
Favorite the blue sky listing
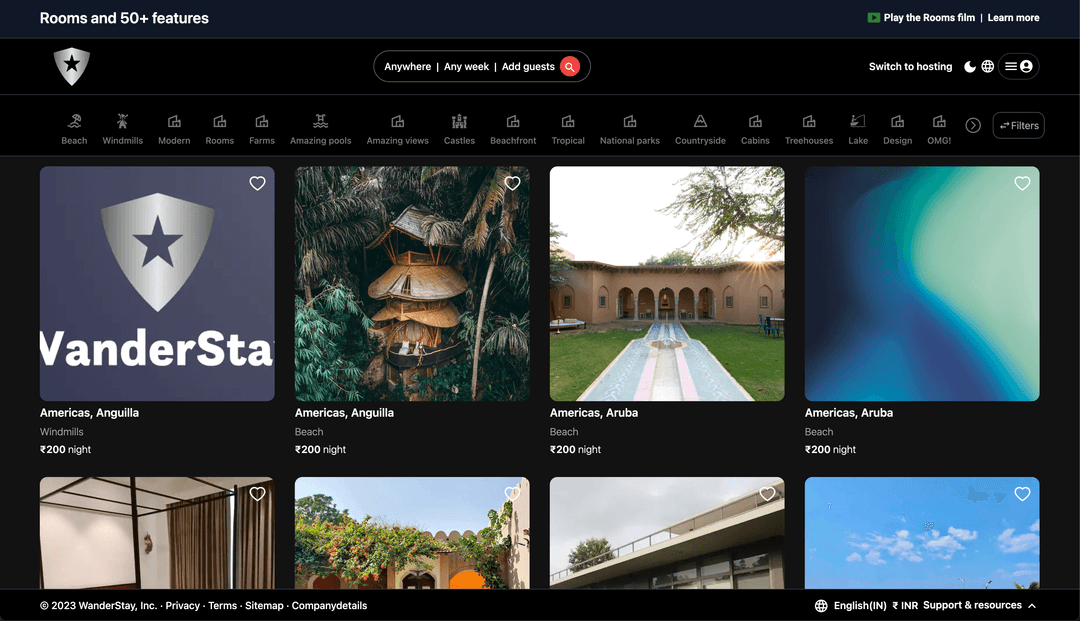(1022, 494)
